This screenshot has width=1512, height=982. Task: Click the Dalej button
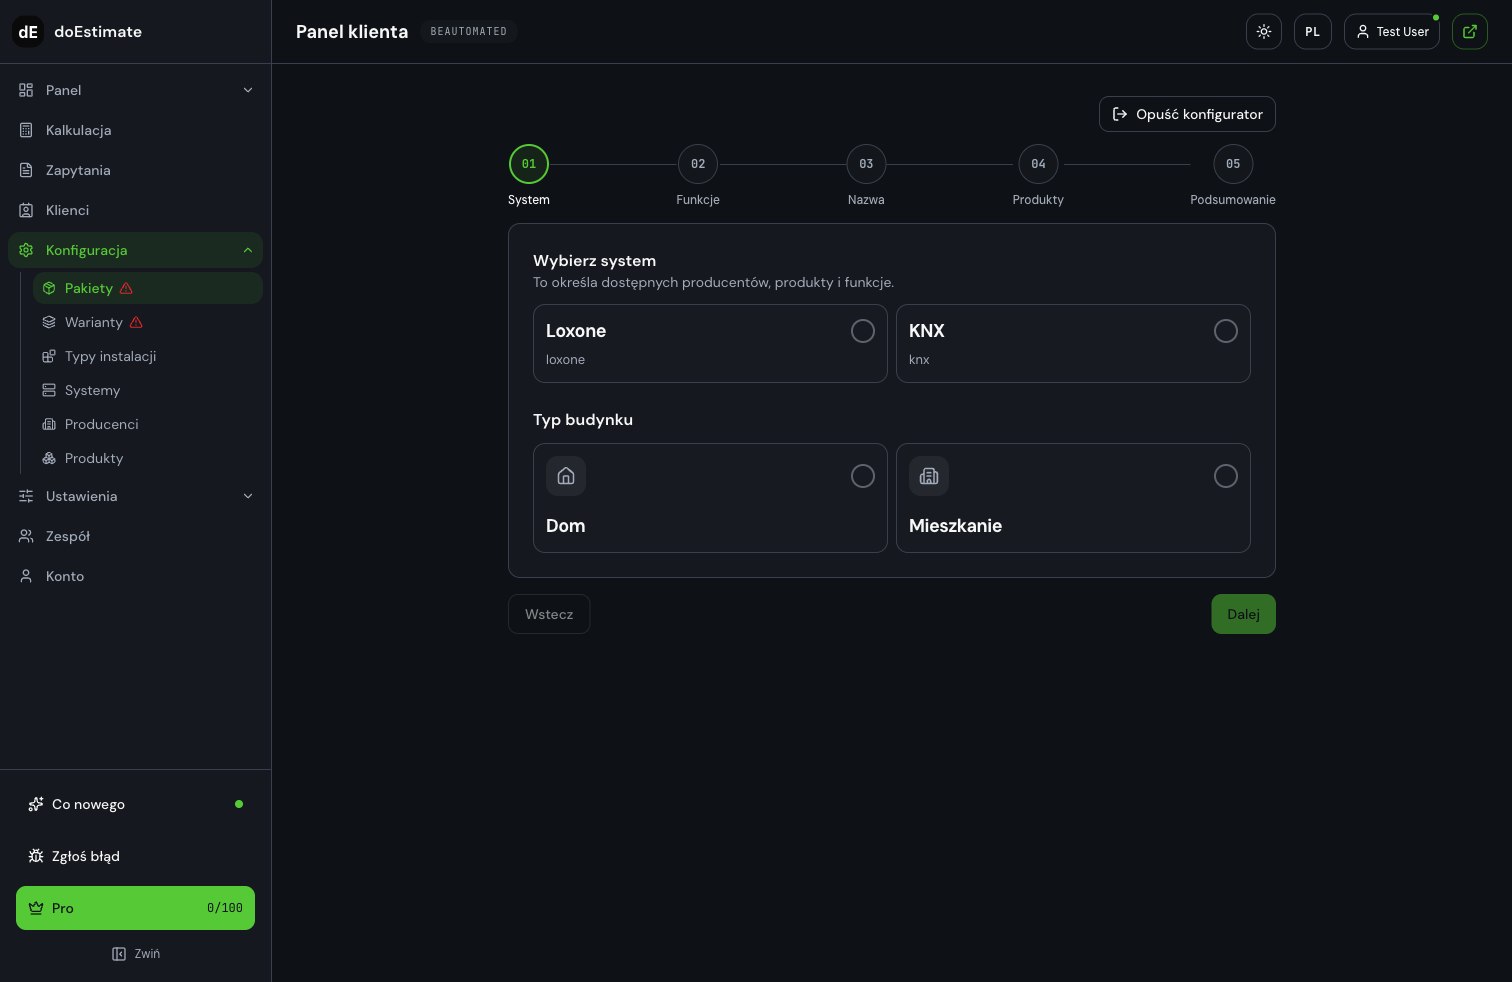click(1244, 614)
